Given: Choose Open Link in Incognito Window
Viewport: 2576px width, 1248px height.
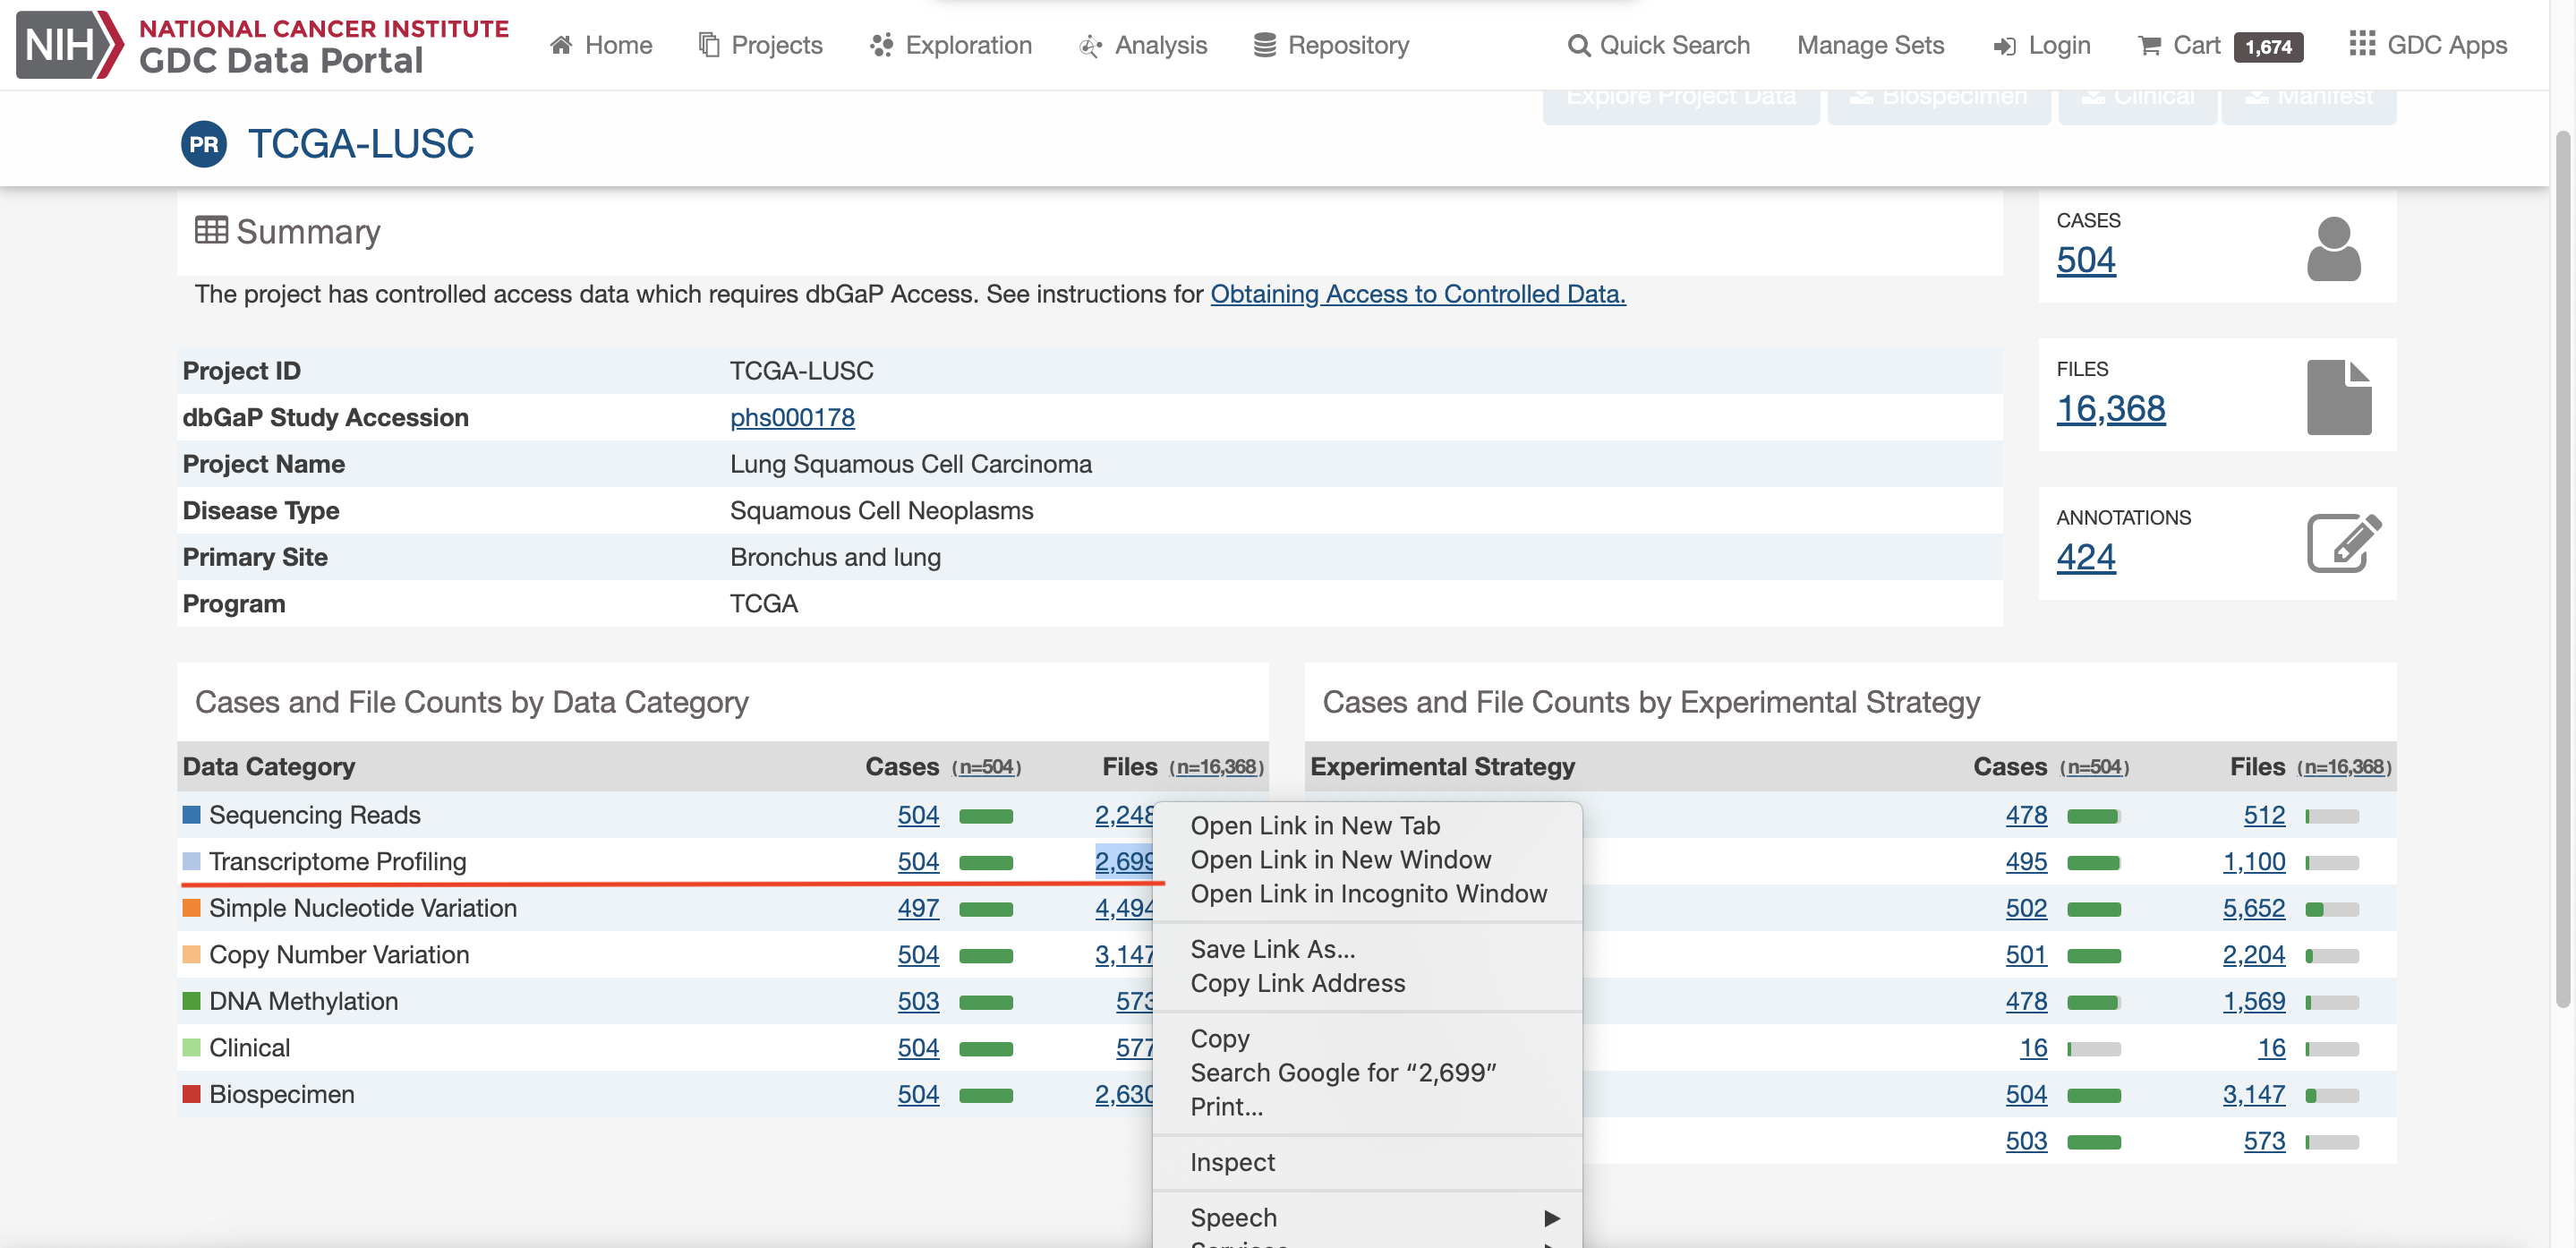Looking at the screenshot, I should click(x=1367, y=893).
